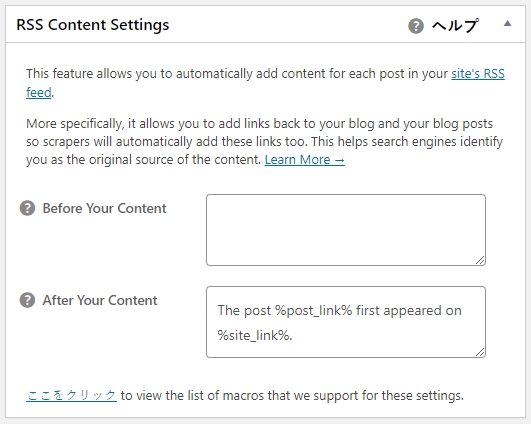Click 'first appeared on' text in After box
The width and height of the screenshot is (531, 424).
pos(409,311)
